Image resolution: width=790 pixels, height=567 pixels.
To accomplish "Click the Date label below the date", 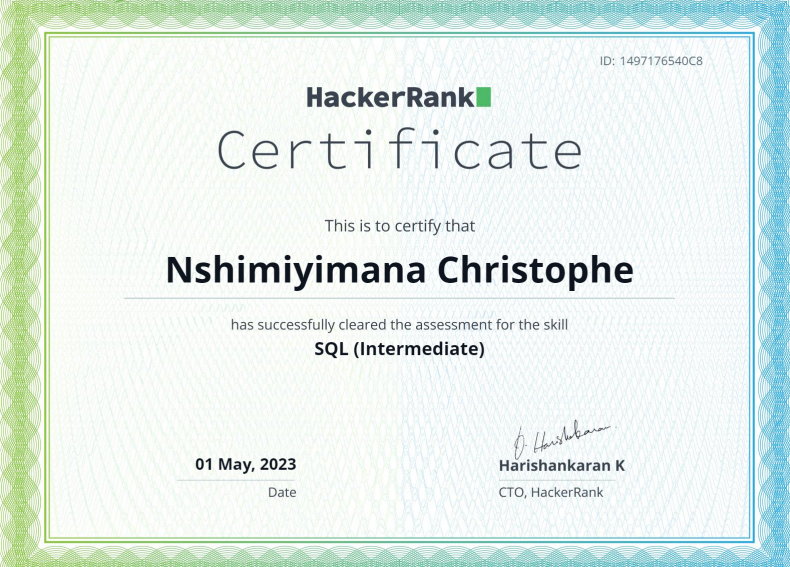I will tap(282, 492).
